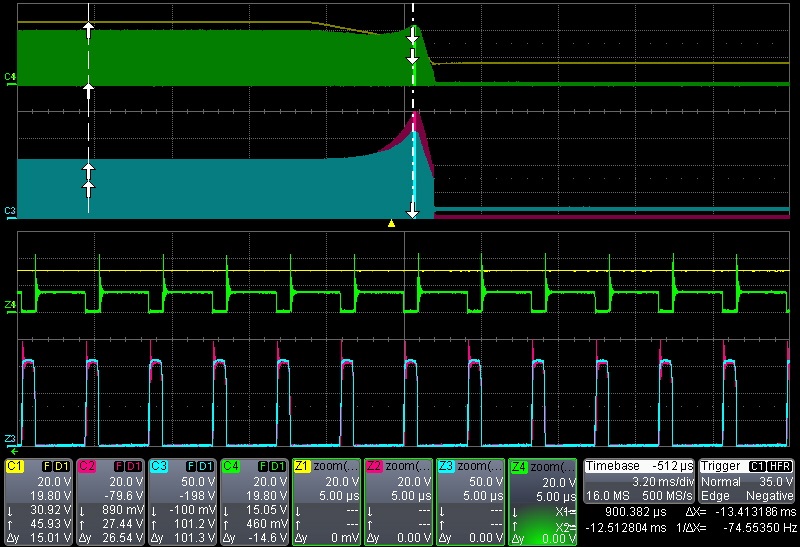Click the C3 cursor reading -100 mV
The height and width of the screenshot is (547, 800).
pyautogui.click(x=193, y=510)
